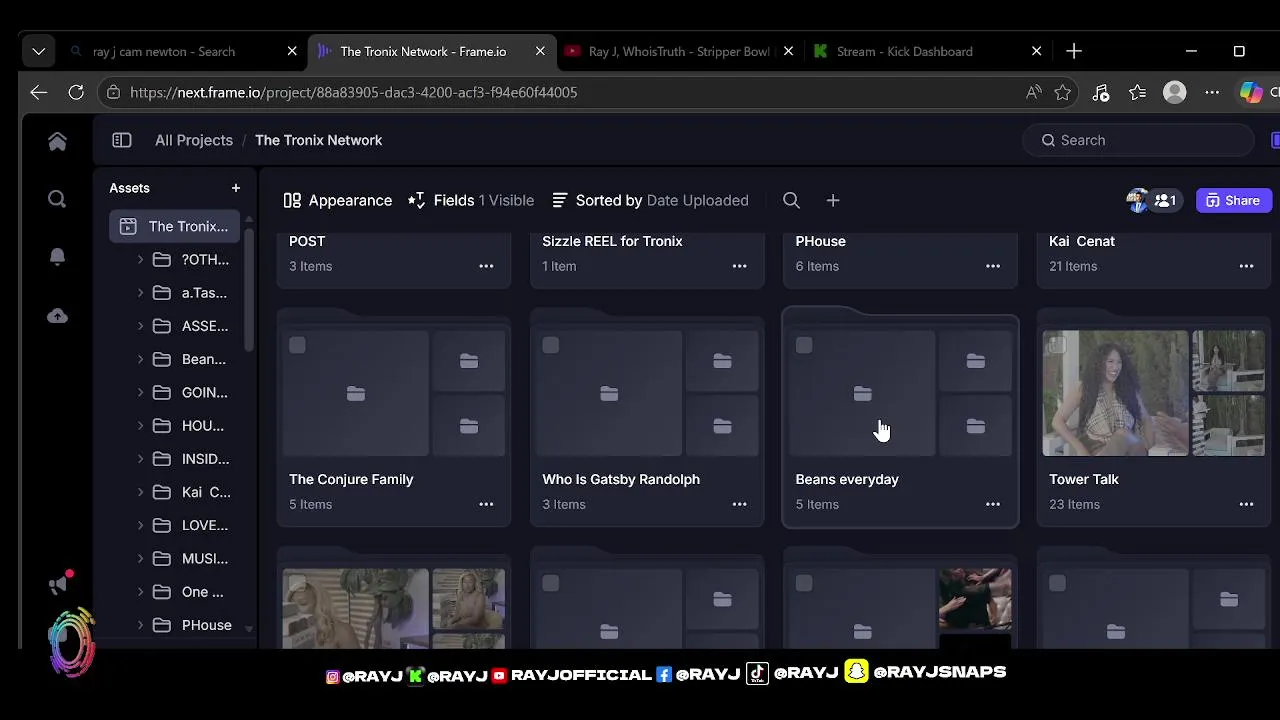The image size is (1280, 720).
Task: Open the MUSI... folder in tree
Action: [x=205, y=558]
